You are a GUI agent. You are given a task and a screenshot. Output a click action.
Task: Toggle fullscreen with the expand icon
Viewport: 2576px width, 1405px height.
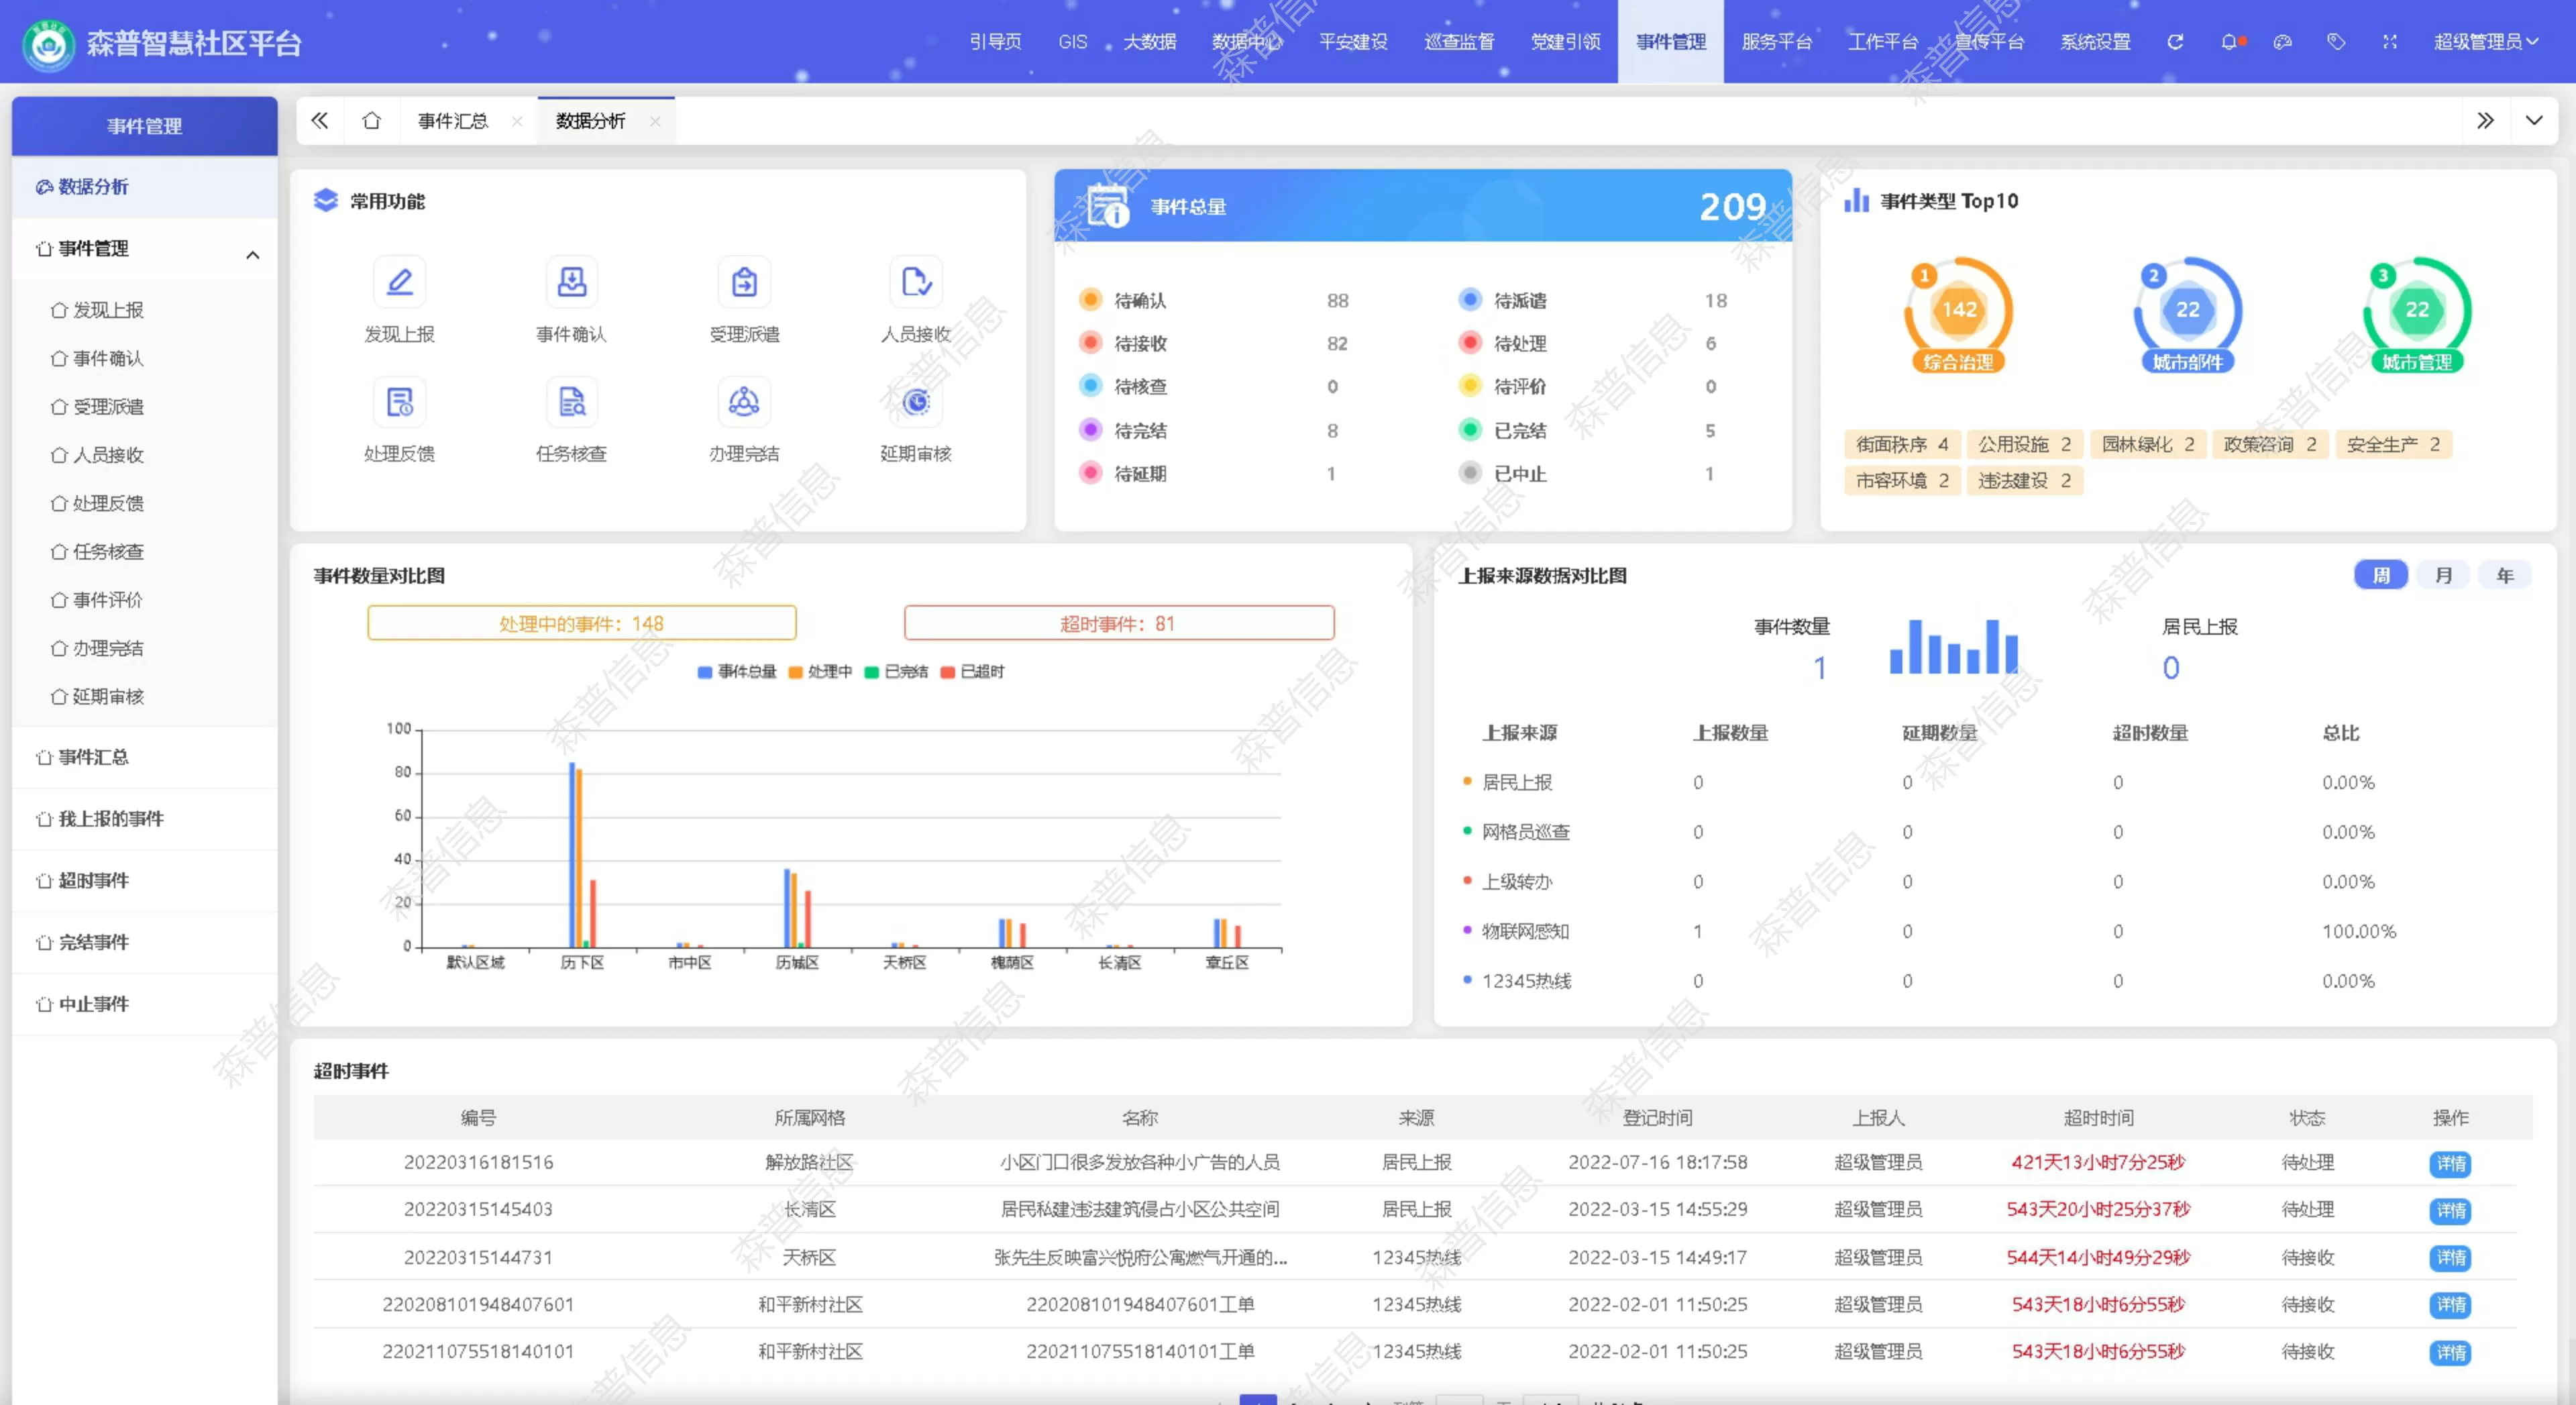(x=2390, y=42)
